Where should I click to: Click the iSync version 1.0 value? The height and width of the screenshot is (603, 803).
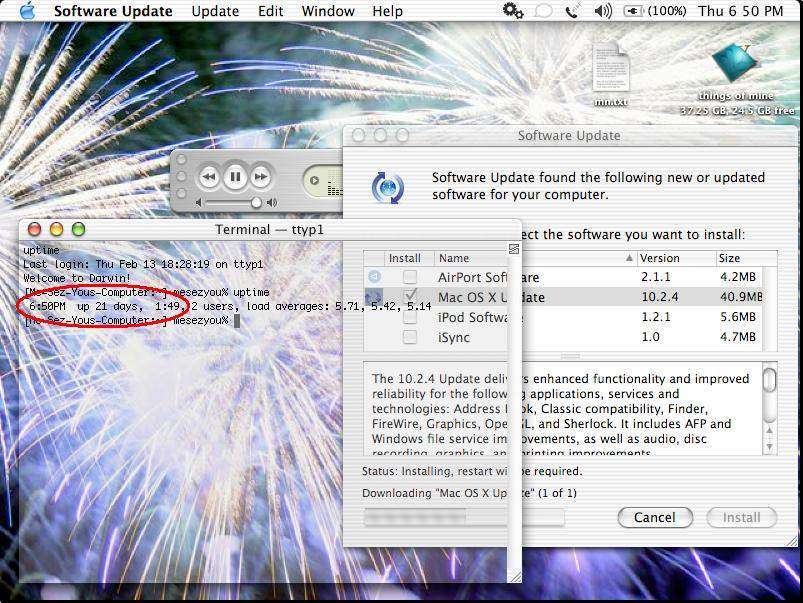(x=650, y=337)
